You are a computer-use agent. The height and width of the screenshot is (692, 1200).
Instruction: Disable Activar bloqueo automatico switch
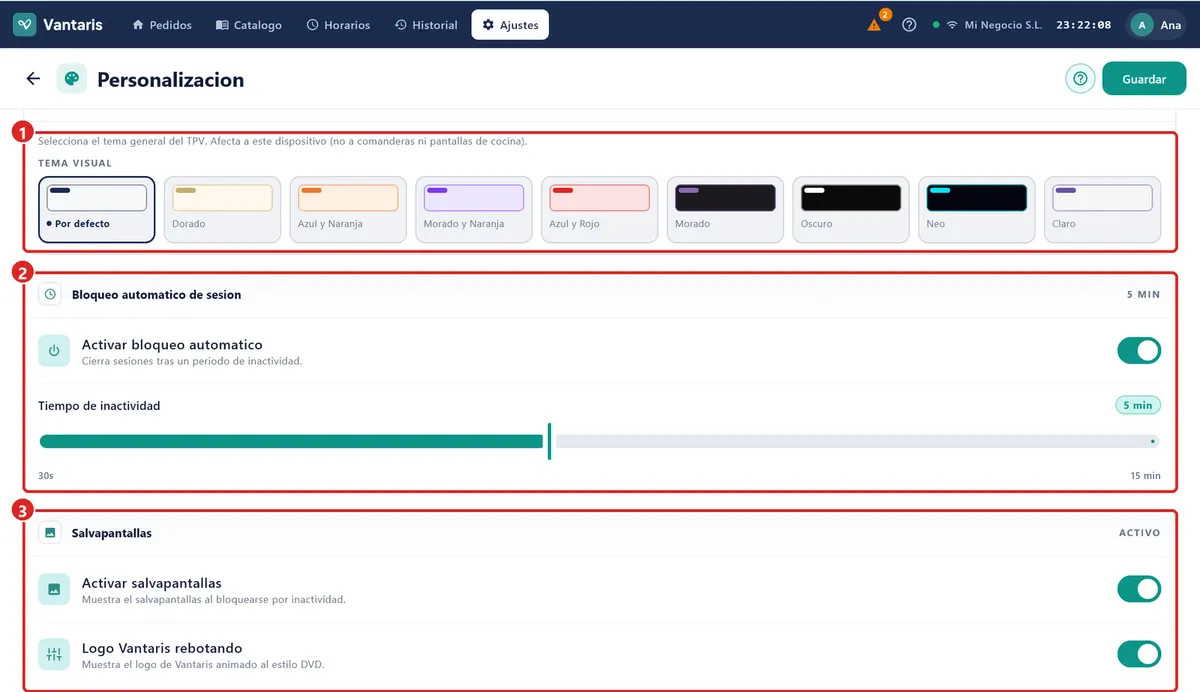point(1139,351)
